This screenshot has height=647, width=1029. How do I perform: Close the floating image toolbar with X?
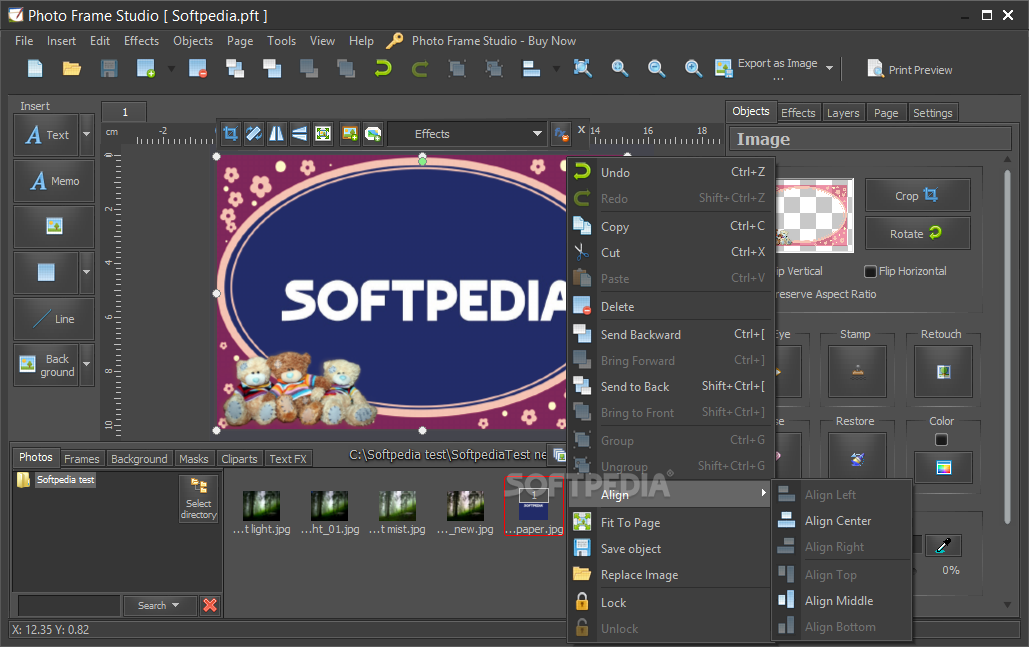[581, 130]
